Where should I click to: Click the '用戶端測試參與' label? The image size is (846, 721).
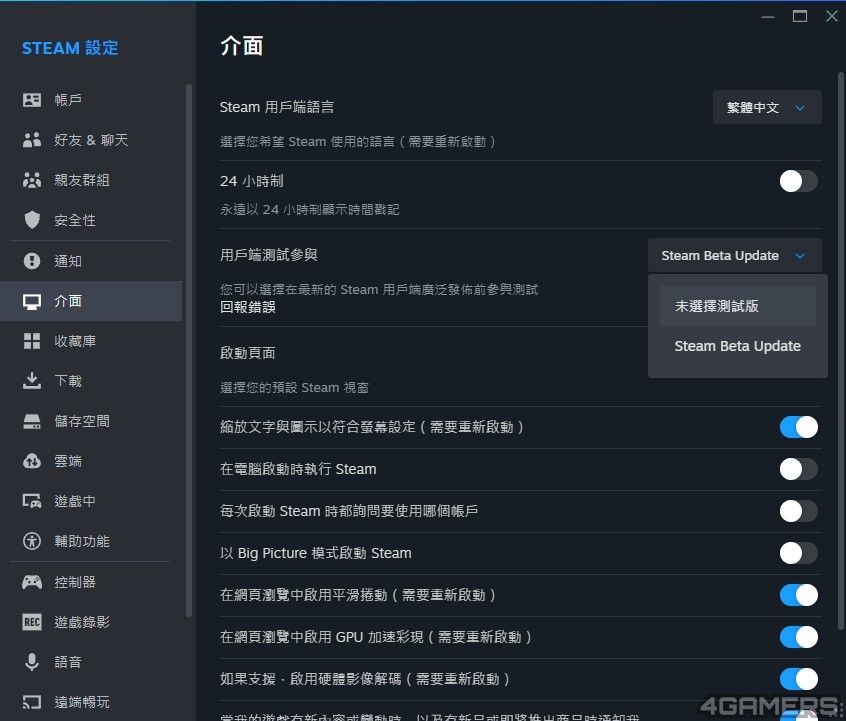269,255
